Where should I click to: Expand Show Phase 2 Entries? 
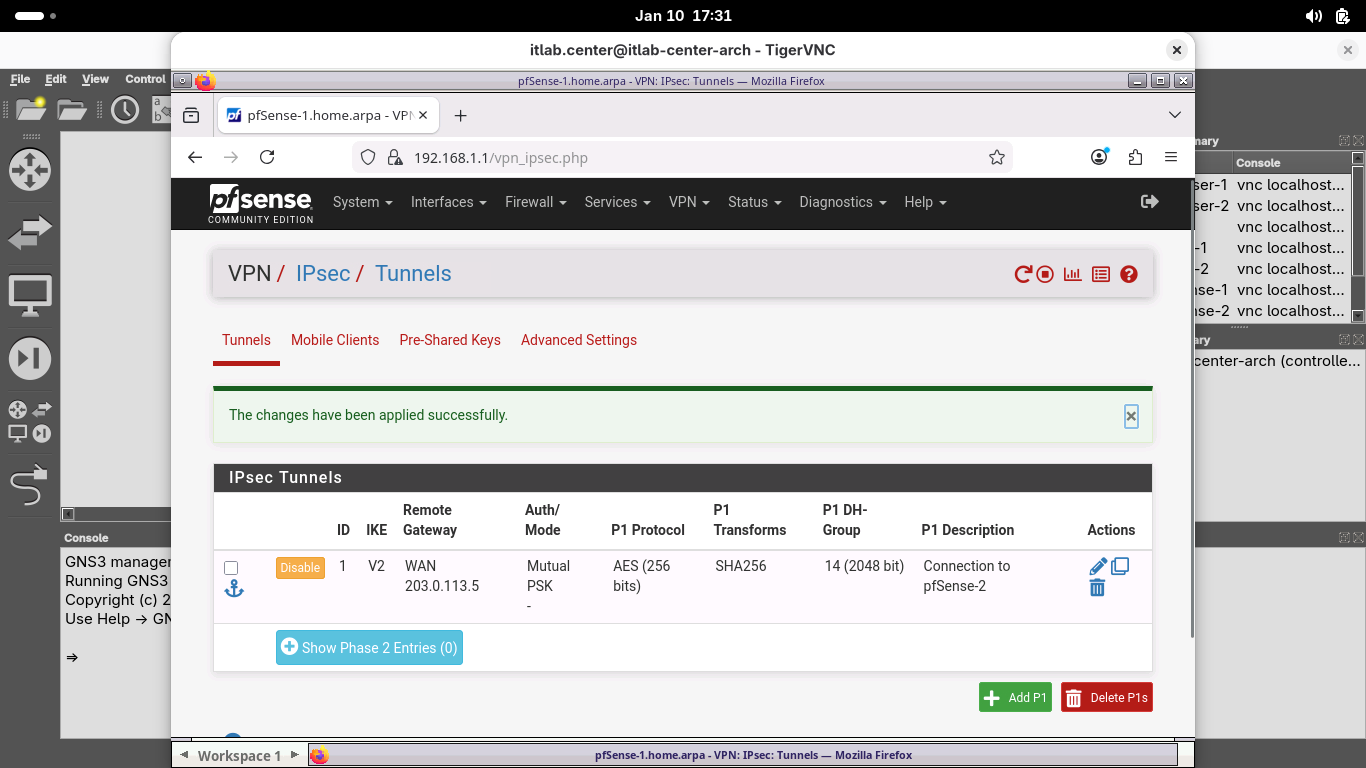pyautogui.click(x=369, y=648)
